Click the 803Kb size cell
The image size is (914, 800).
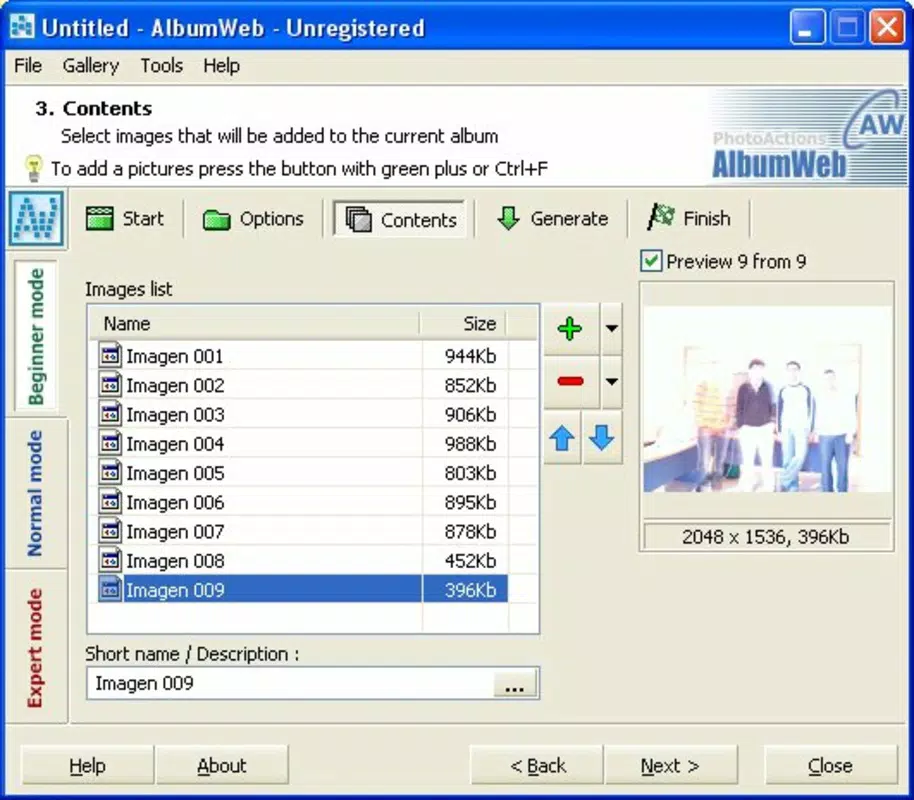[x=470, y=473]
